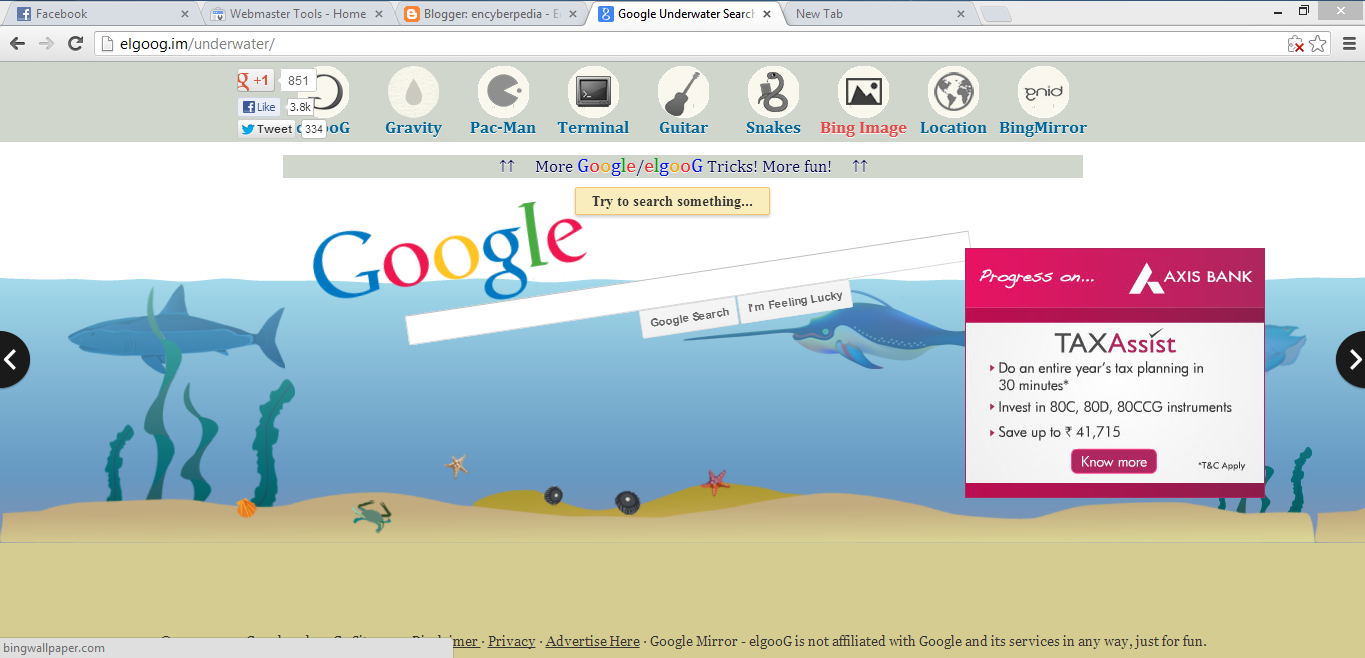Click the I'm Feeling Lucky button
The width and height of the screenshot is (1365, 658).
pyautogui.click(x=795, y=300)
